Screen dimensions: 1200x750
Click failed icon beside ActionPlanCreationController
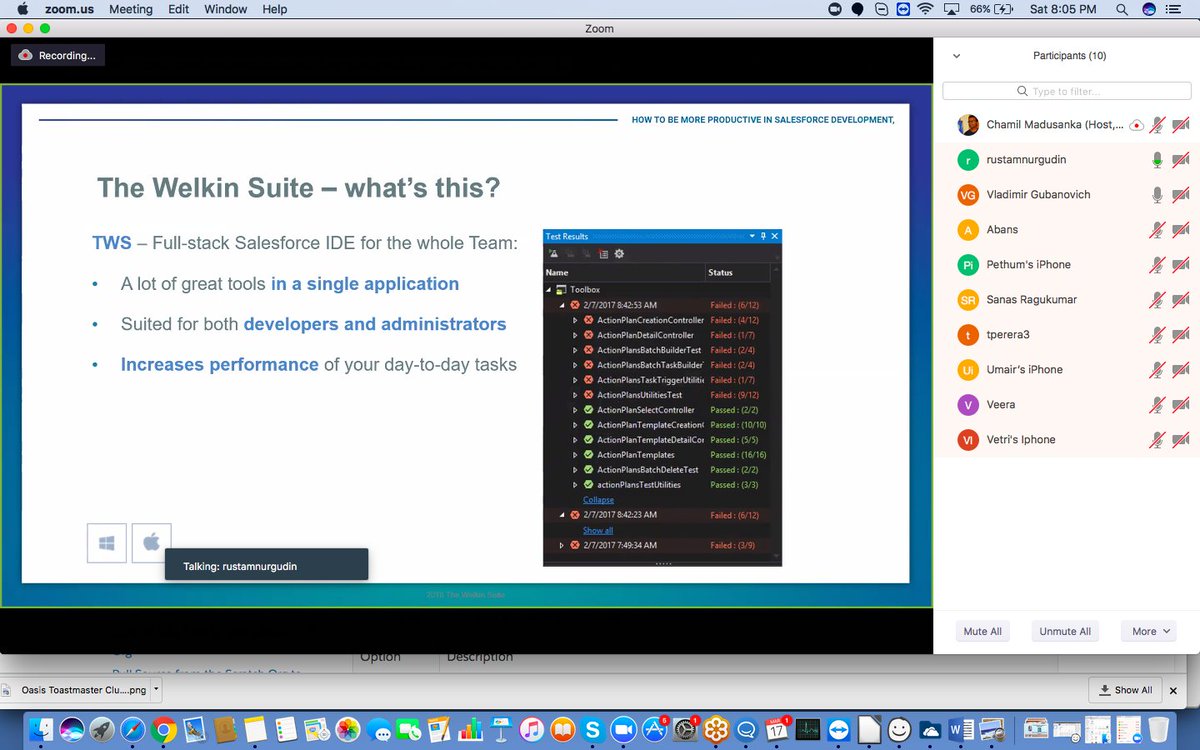pos(589,320)
